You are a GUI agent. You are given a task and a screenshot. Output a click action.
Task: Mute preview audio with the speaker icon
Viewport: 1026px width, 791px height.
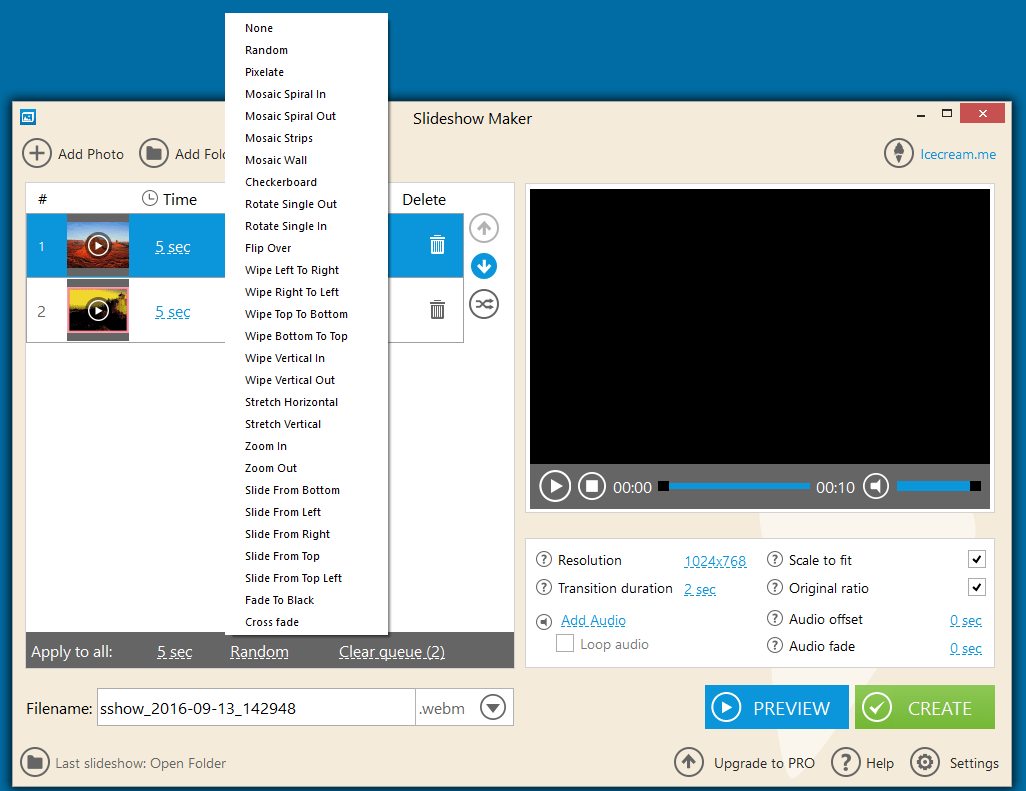pos(877,487)
